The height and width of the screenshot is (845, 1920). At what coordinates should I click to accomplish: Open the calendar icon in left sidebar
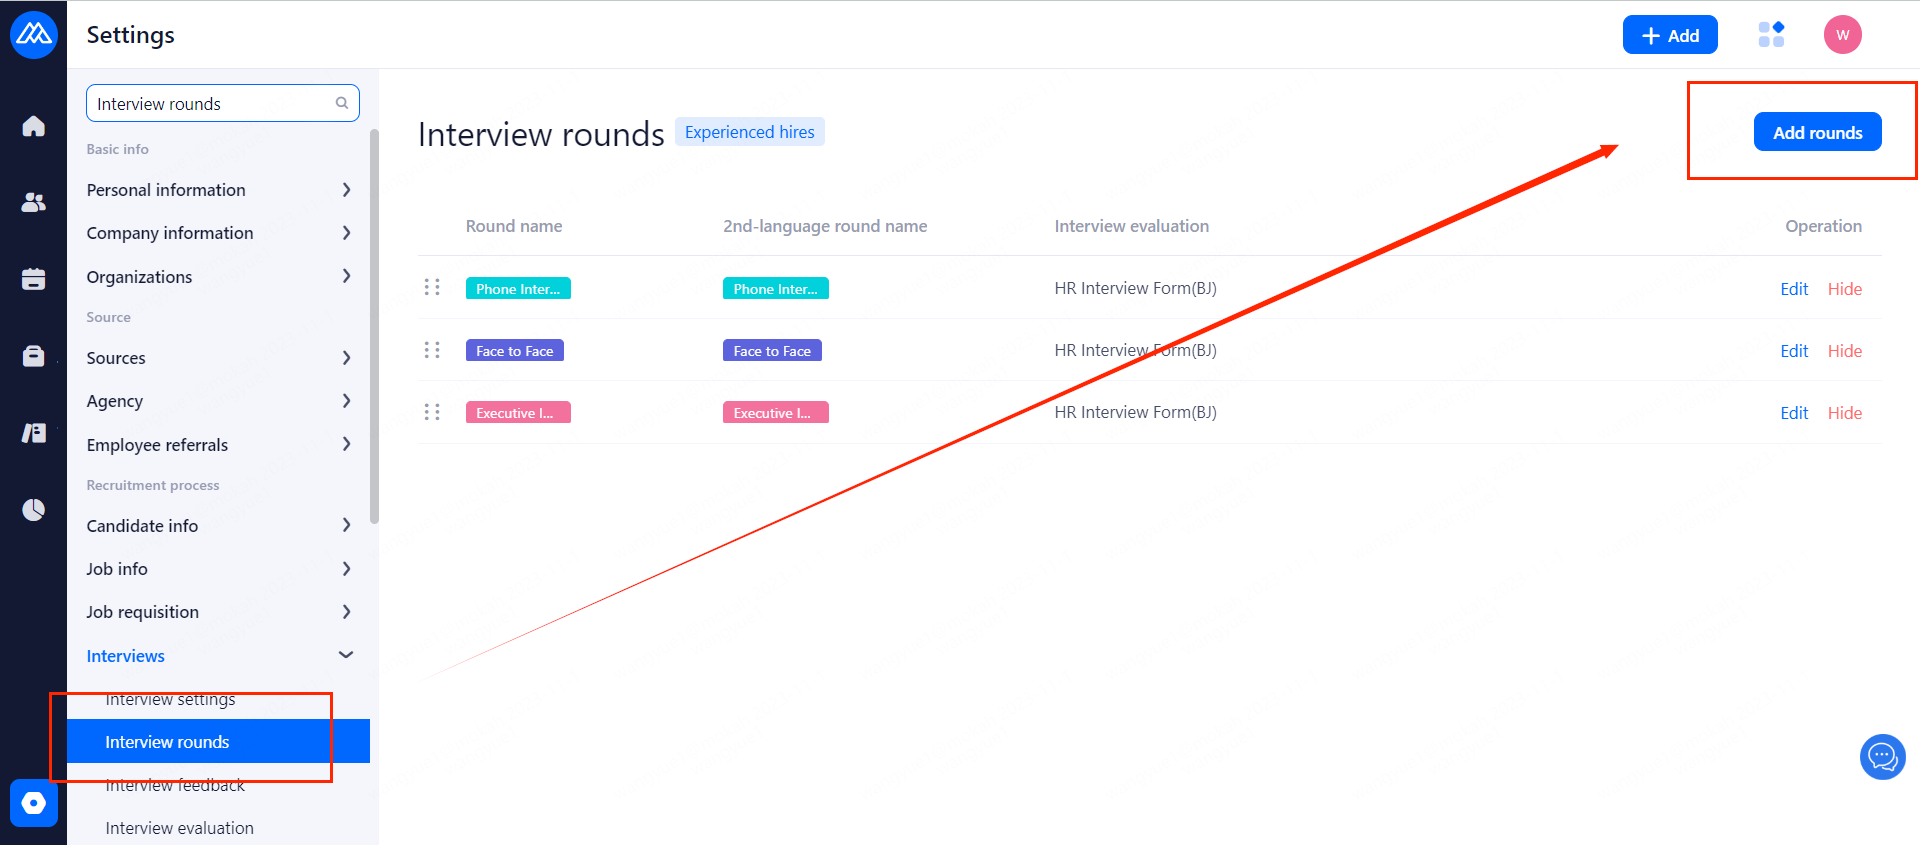tap(34, 279)
